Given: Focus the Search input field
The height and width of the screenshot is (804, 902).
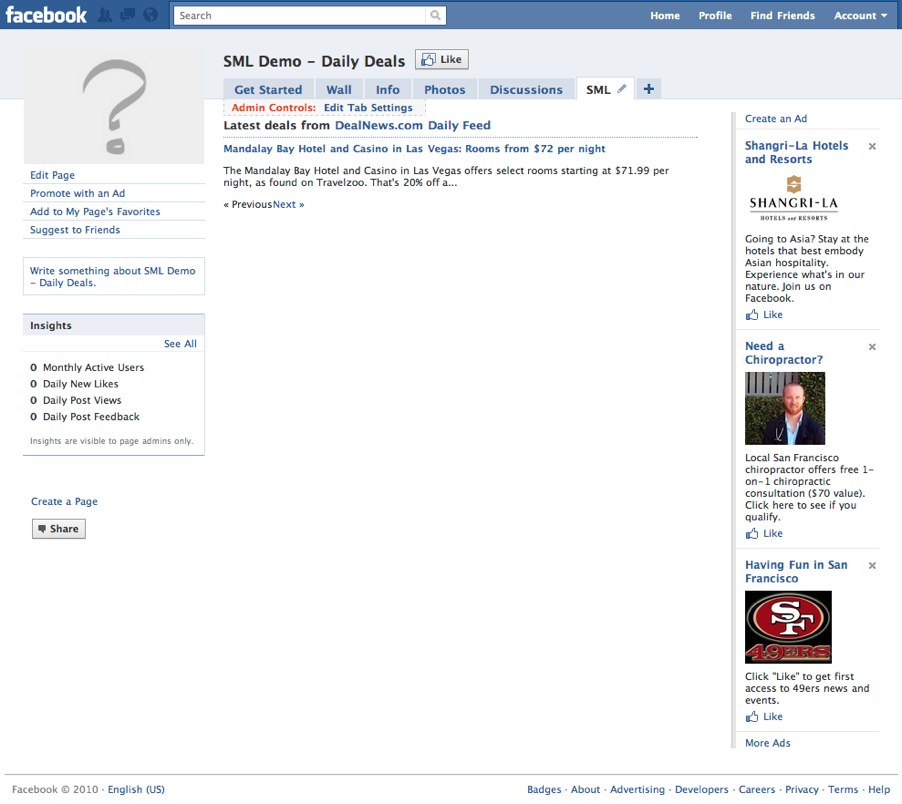Looking at the screenshot, I should point(300,16).
